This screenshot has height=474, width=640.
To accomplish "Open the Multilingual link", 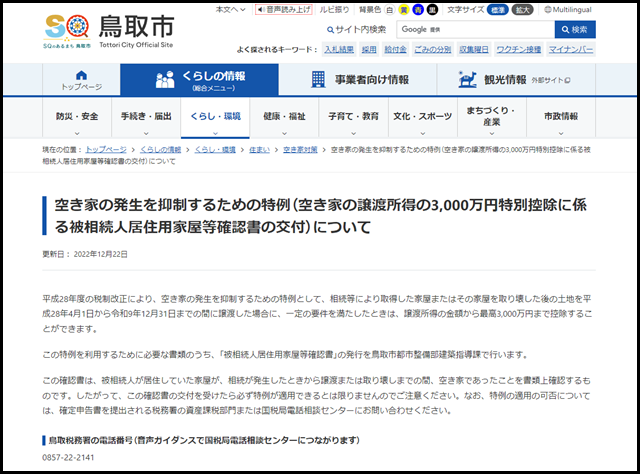I will 568,9.
